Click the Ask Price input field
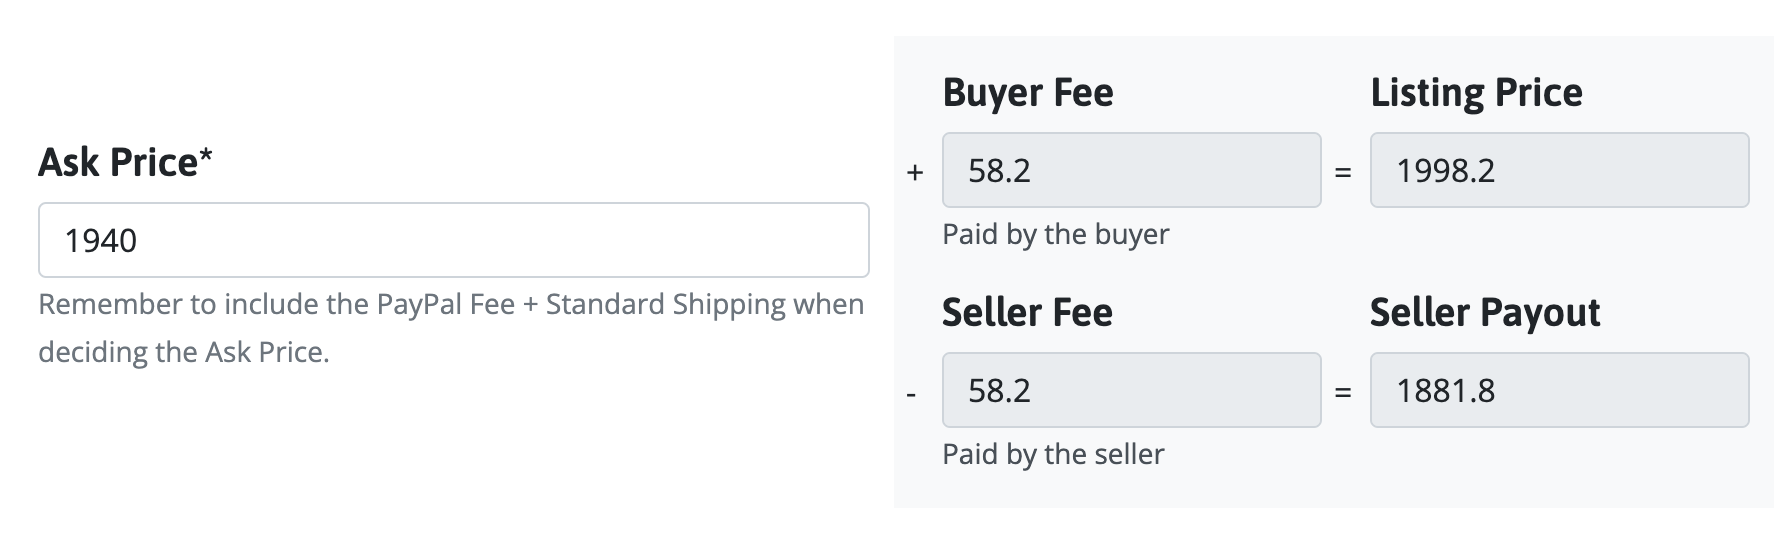This screenshot has width=1784, height=548. pos(453,240)
